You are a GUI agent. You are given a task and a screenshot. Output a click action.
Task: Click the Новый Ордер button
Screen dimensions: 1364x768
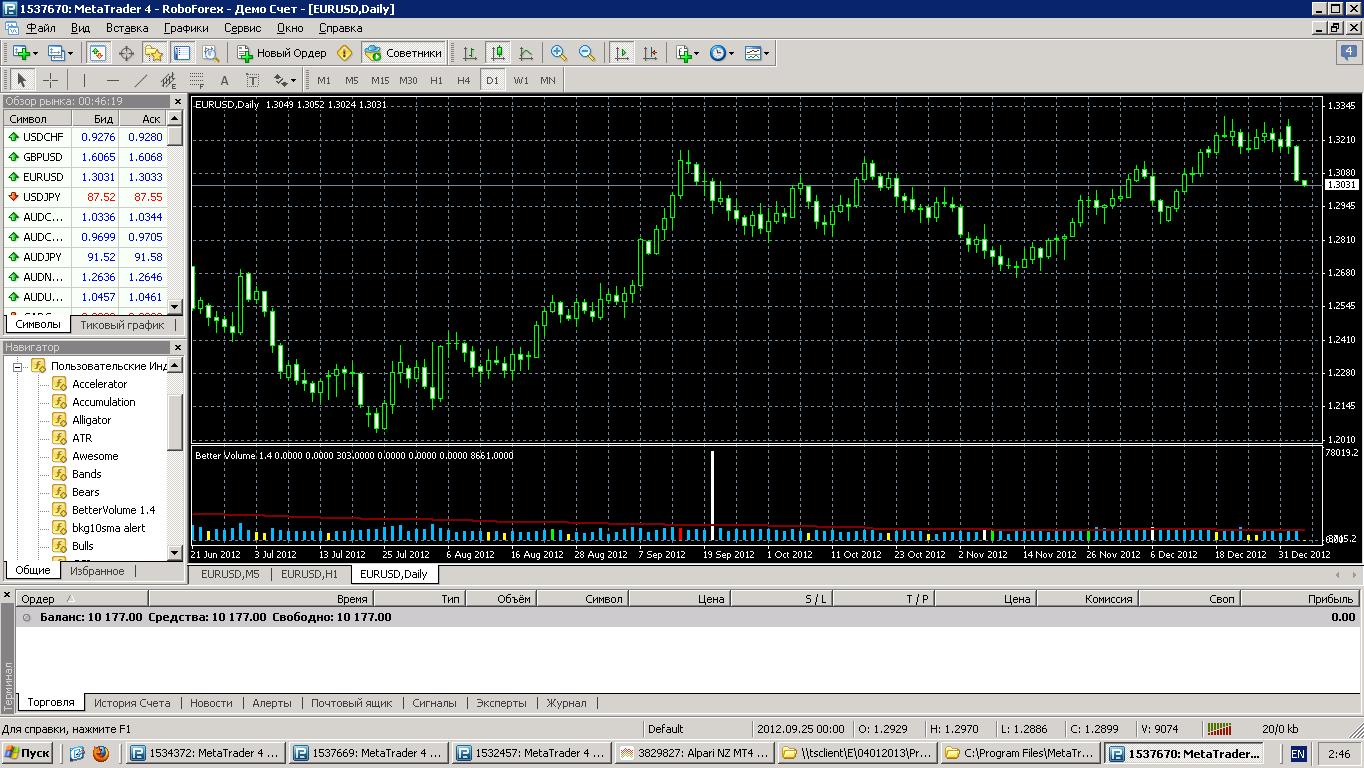point(281,53)
